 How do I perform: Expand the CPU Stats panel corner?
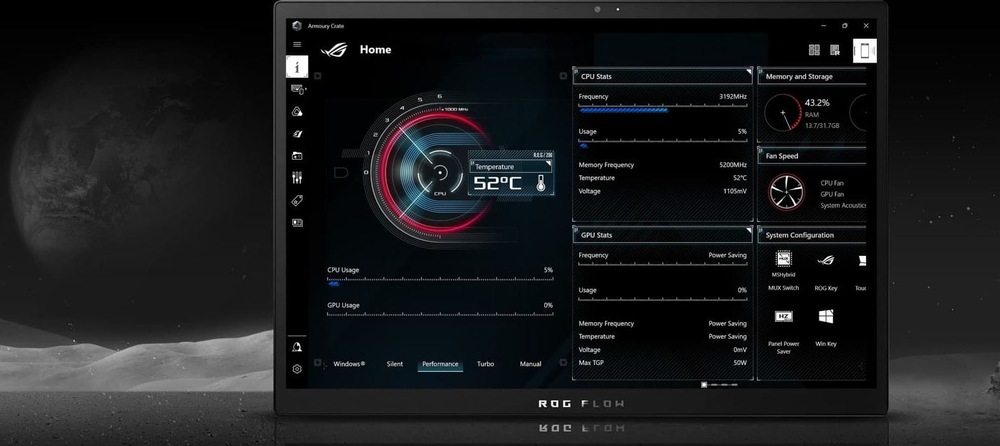(x=749, y=71)
